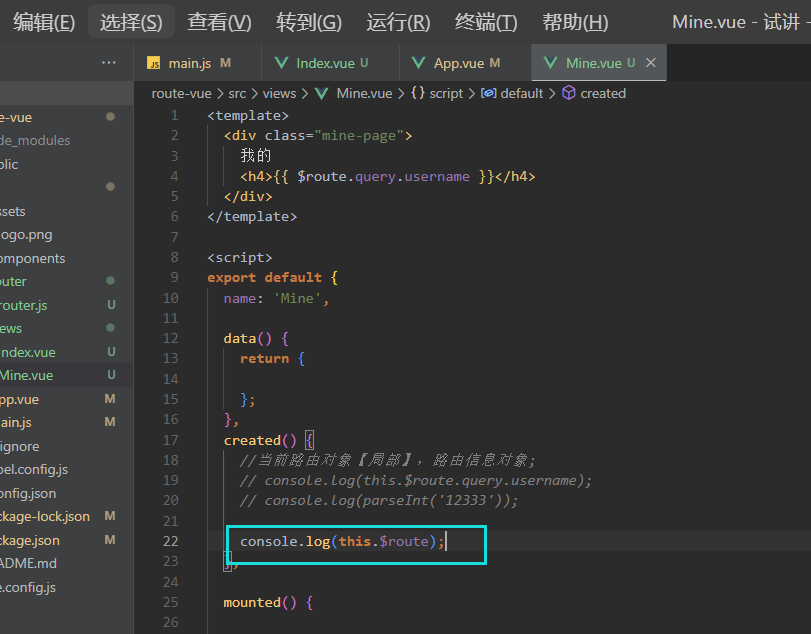Image resolution: width=811 pixels, height=634 pixels.
Task: Switch to the App.vue tab
Action: [x=465, y=63]
